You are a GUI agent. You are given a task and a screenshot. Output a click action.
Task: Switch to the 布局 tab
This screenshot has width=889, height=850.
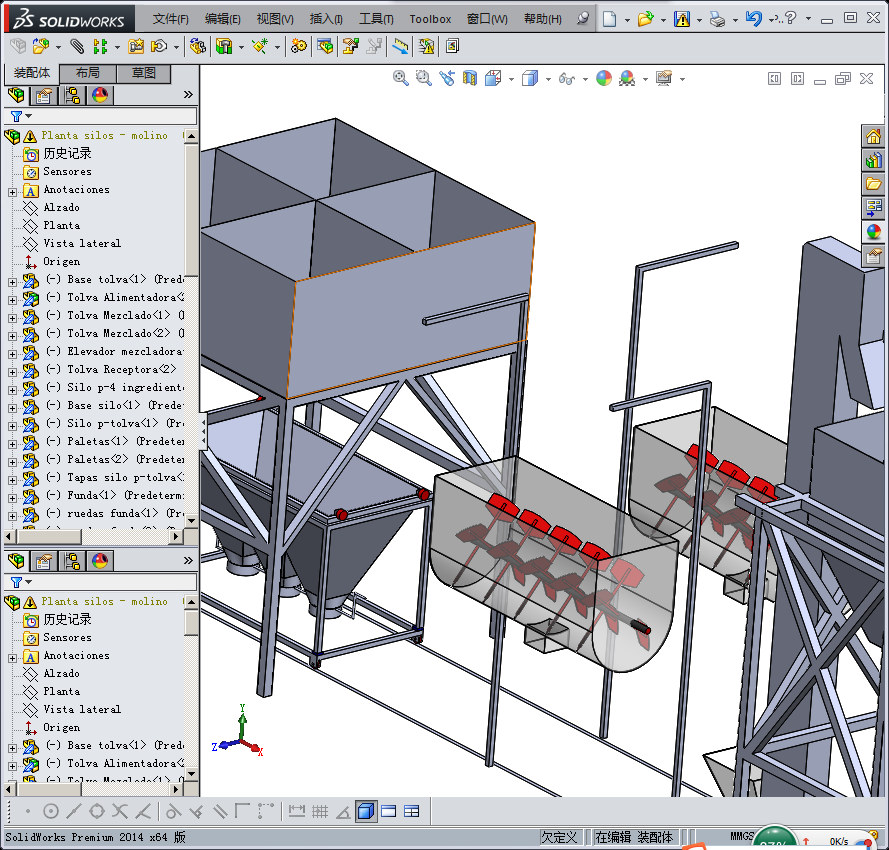(87, 73)
